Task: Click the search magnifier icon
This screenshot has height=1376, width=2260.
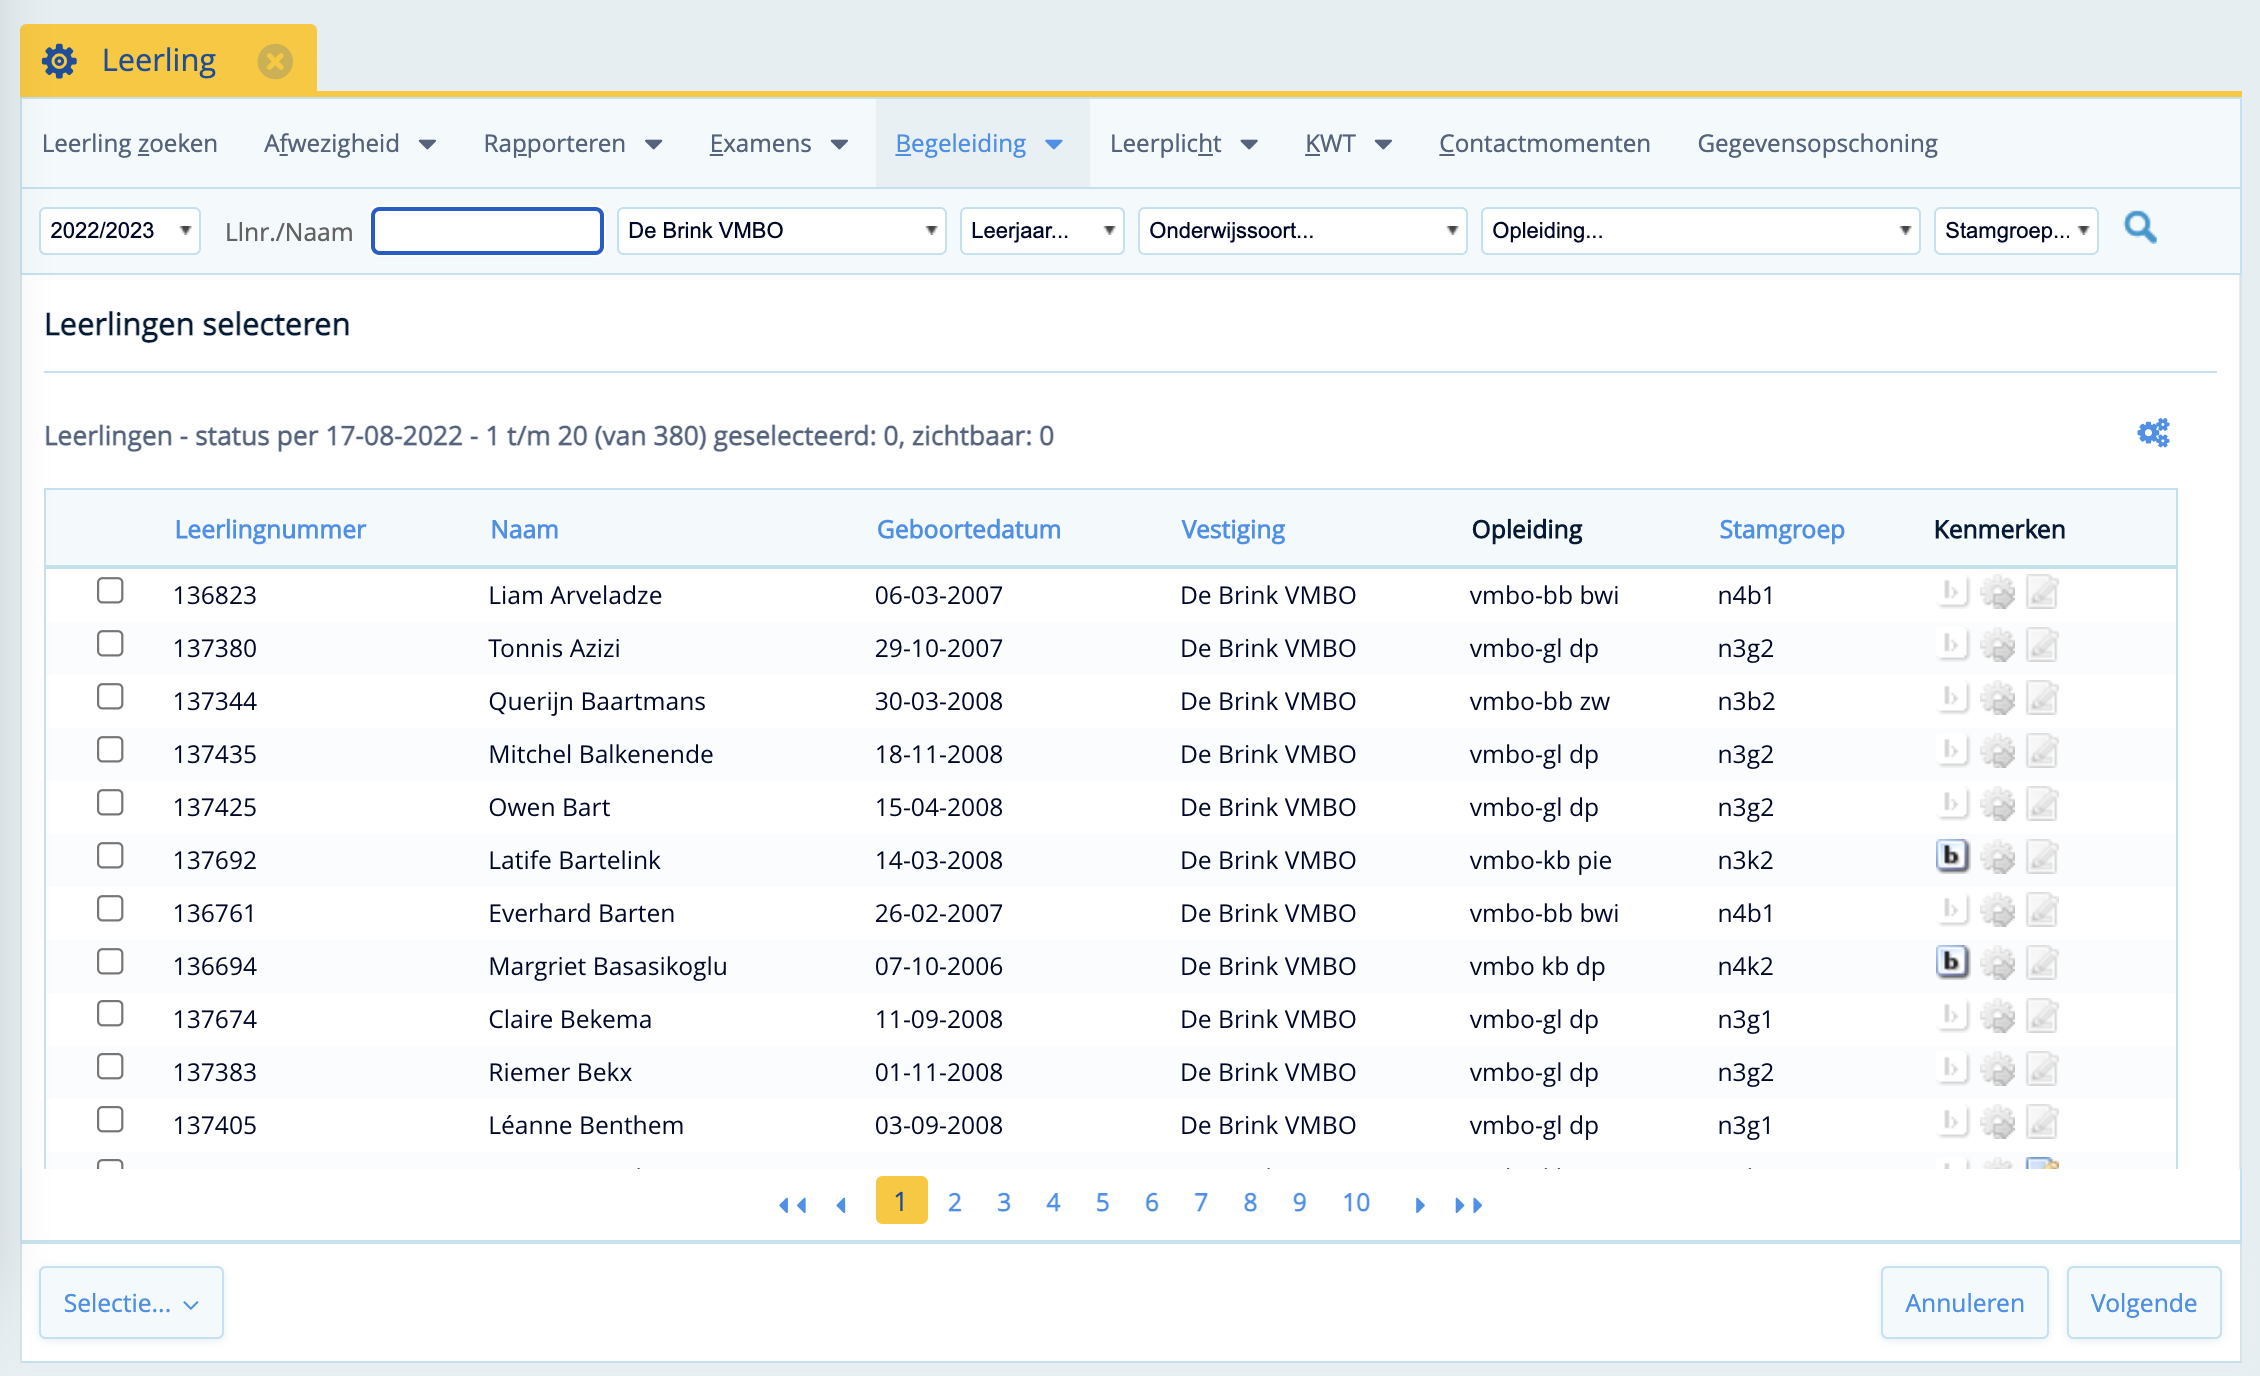Action: tap(2140, 229)
